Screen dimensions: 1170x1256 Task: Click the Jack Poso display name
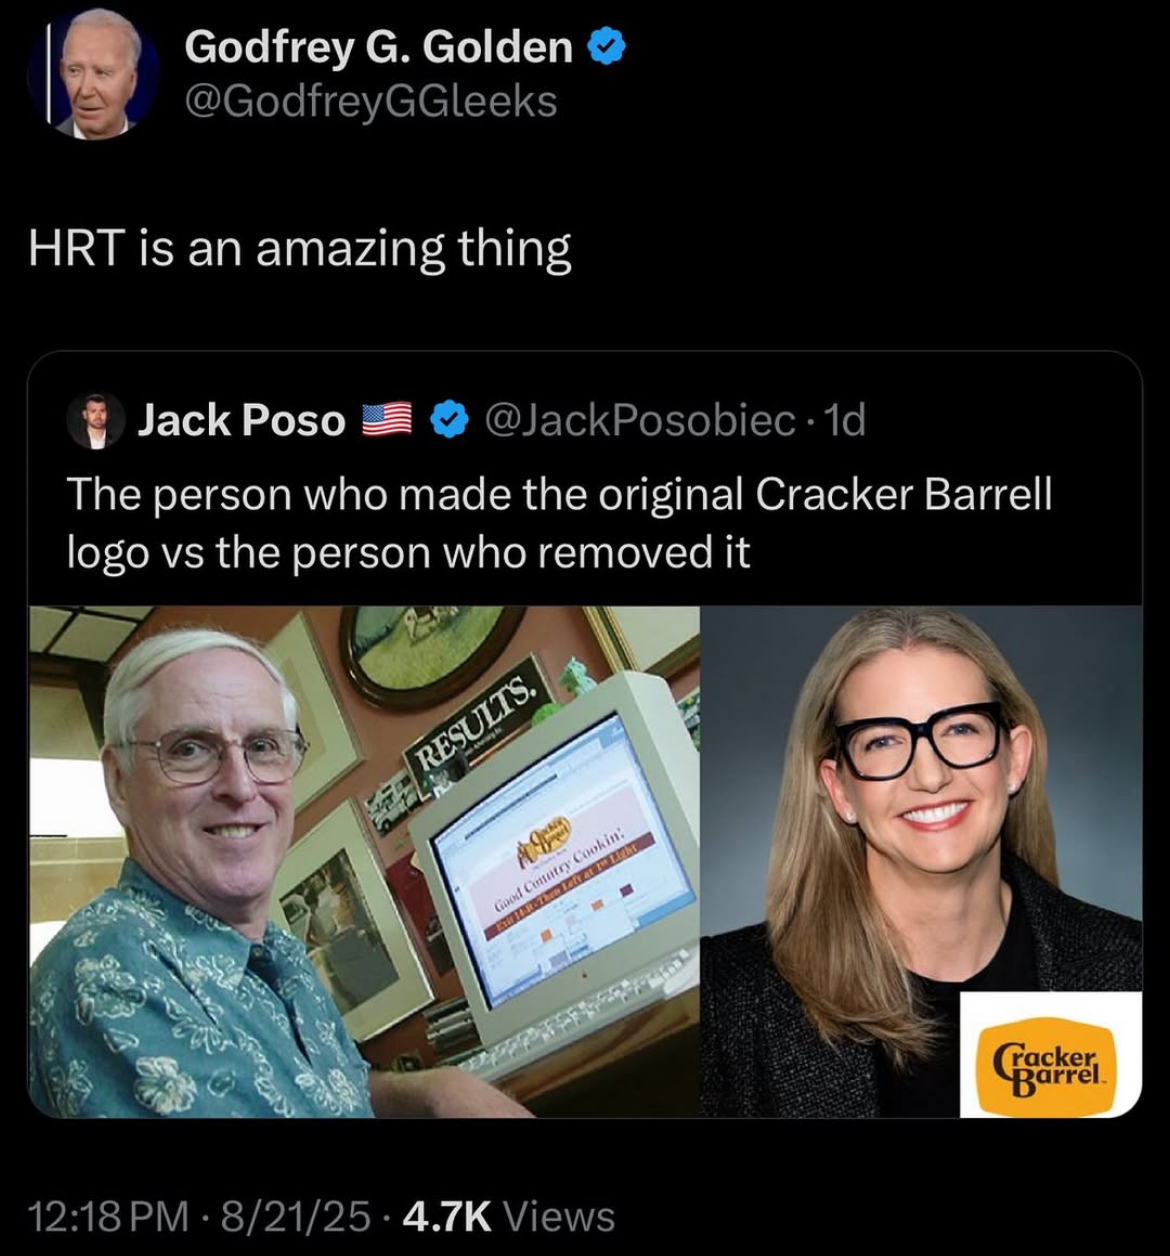tap(241, 420)
